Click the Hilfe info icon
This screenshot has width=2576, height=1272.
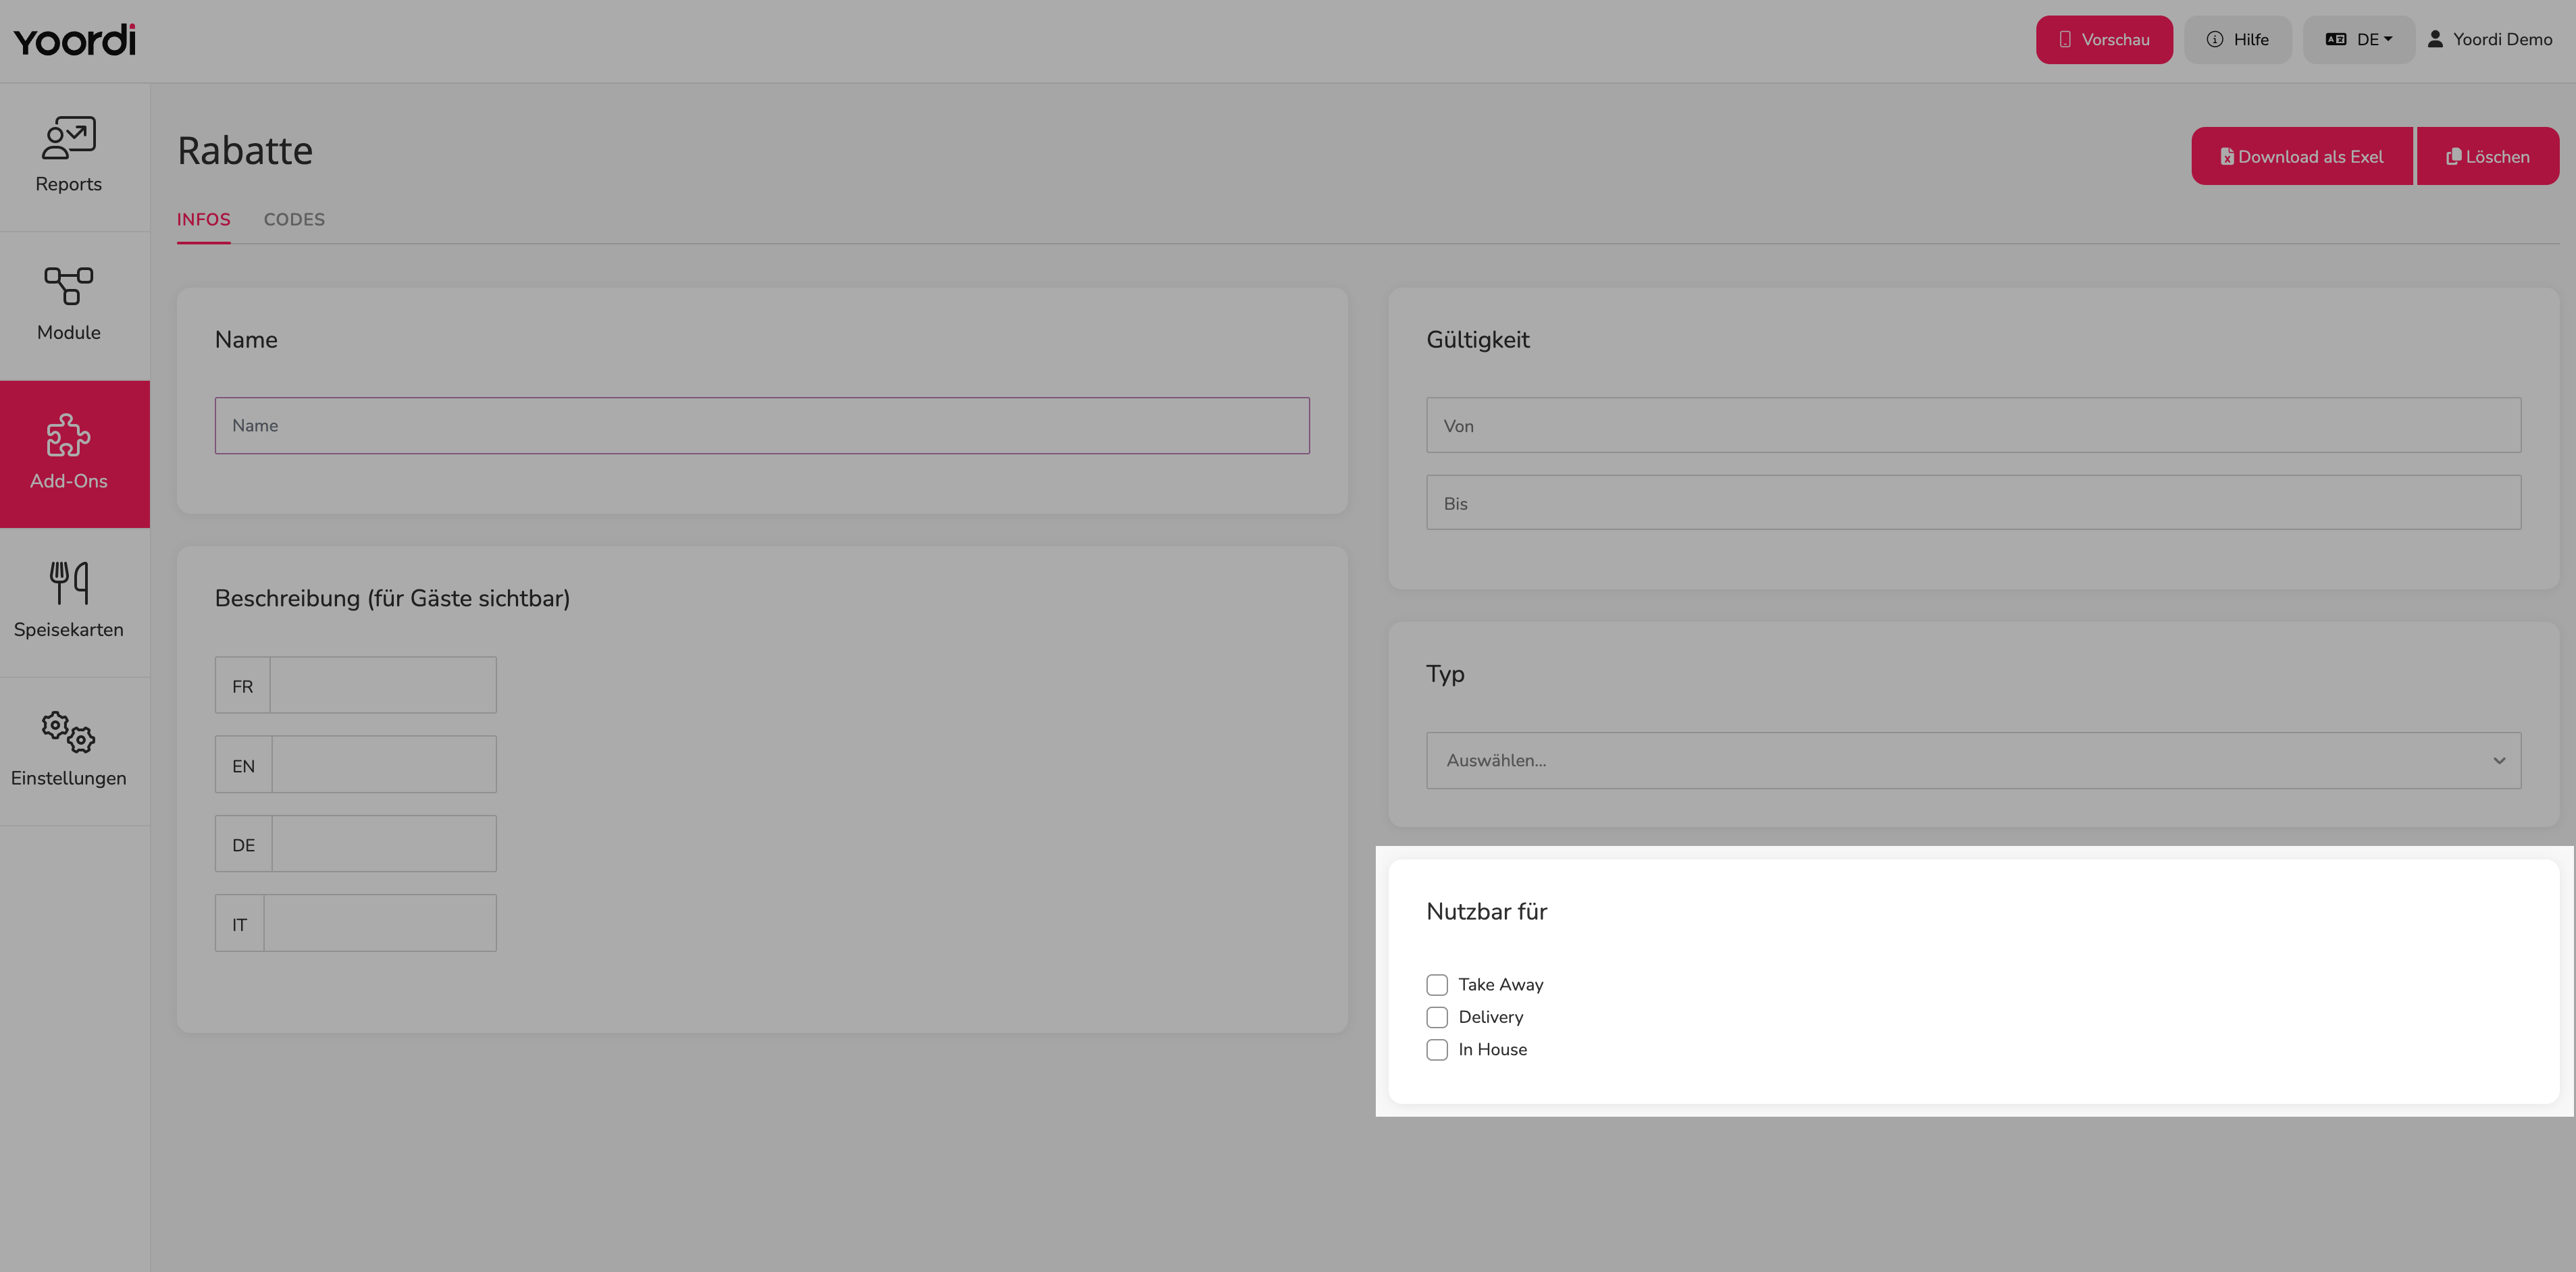pyautogui.click(x=2215, y=39)
